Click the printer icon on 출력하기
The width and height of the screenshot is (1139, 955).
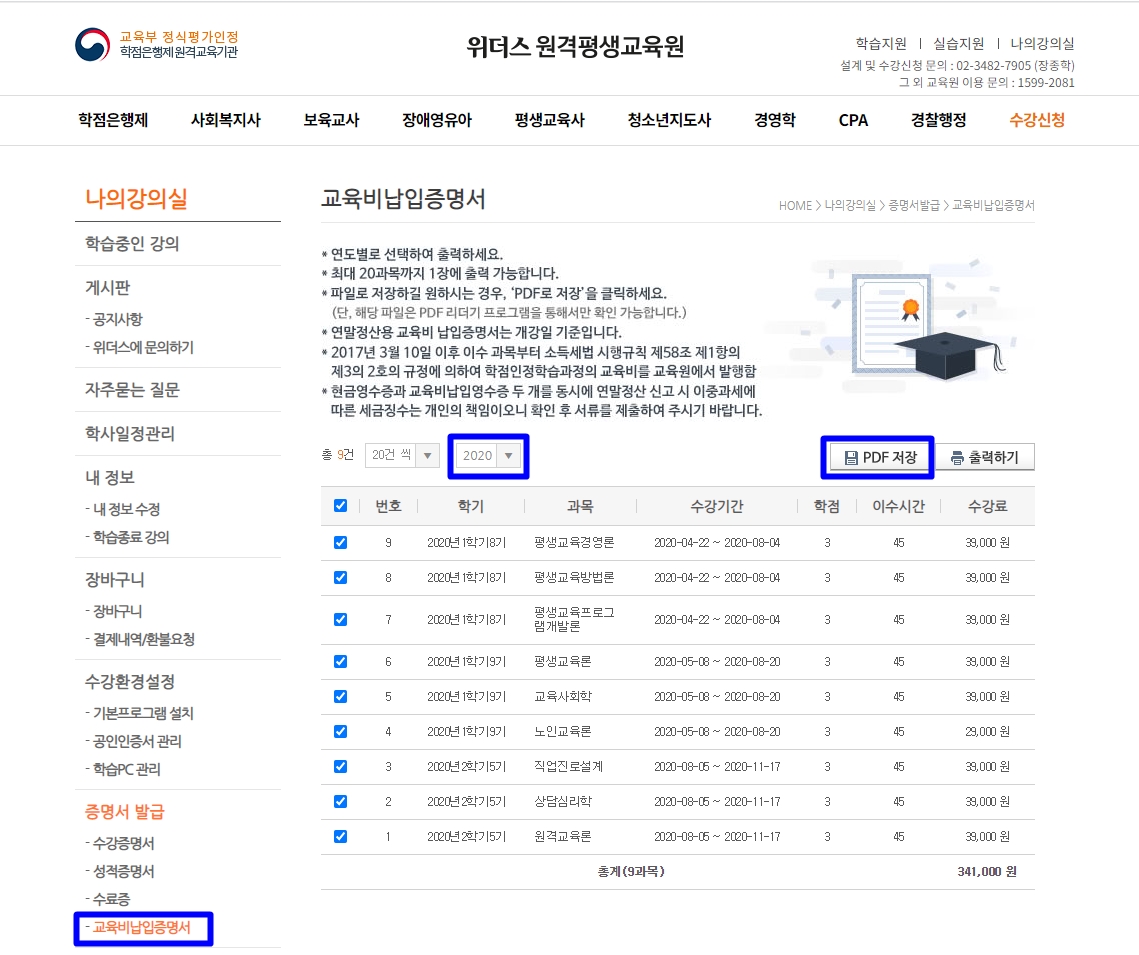coord(957,458)
